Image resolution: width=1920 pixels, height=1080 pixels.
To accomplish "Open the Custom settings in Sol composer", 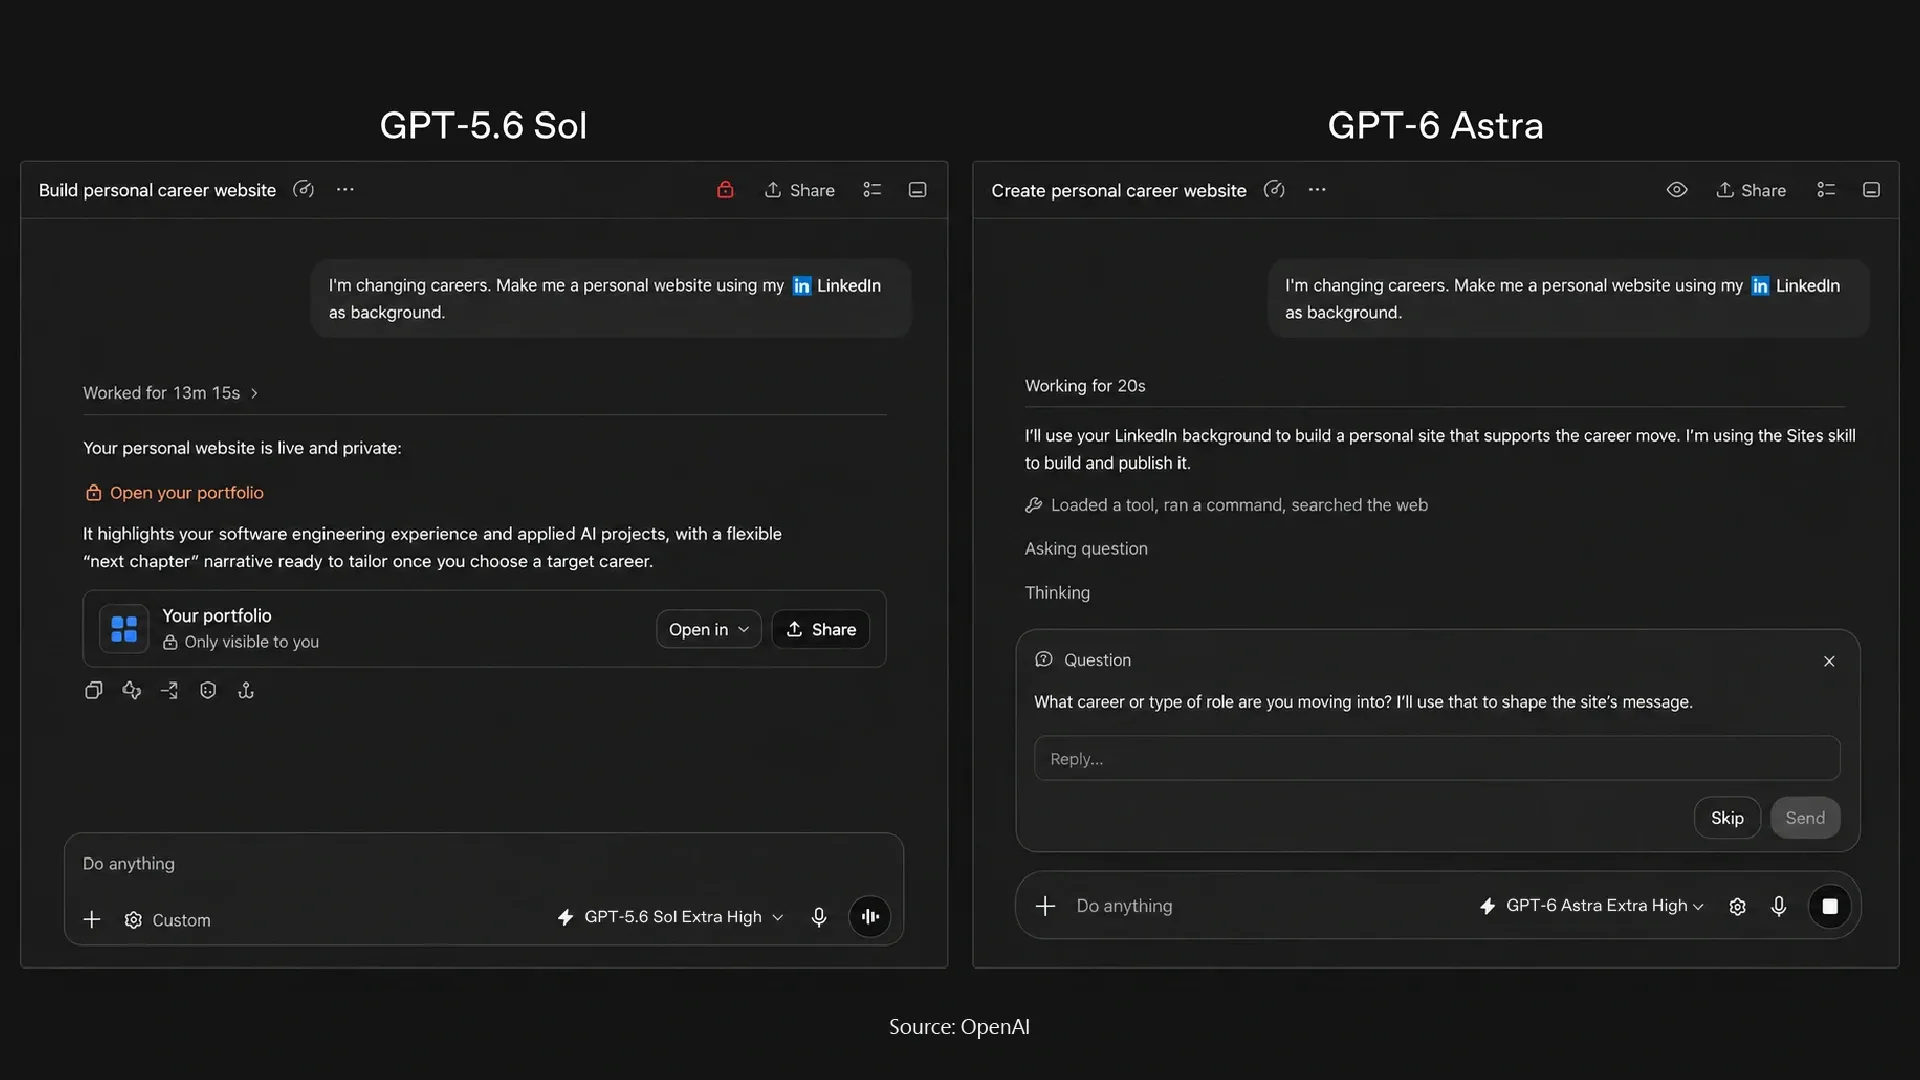I will coord(167,920).
